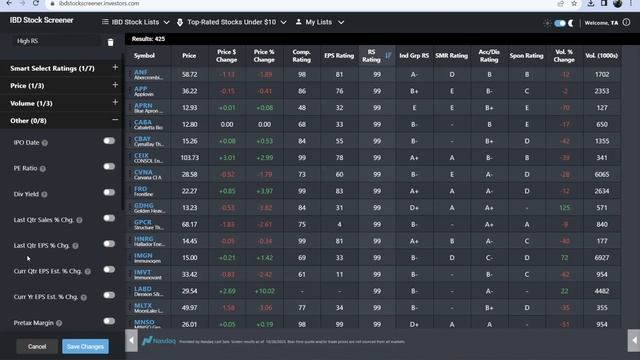Click the browser profile avatar icon
This screenshot has width=640, height=360.
(618, 4)
